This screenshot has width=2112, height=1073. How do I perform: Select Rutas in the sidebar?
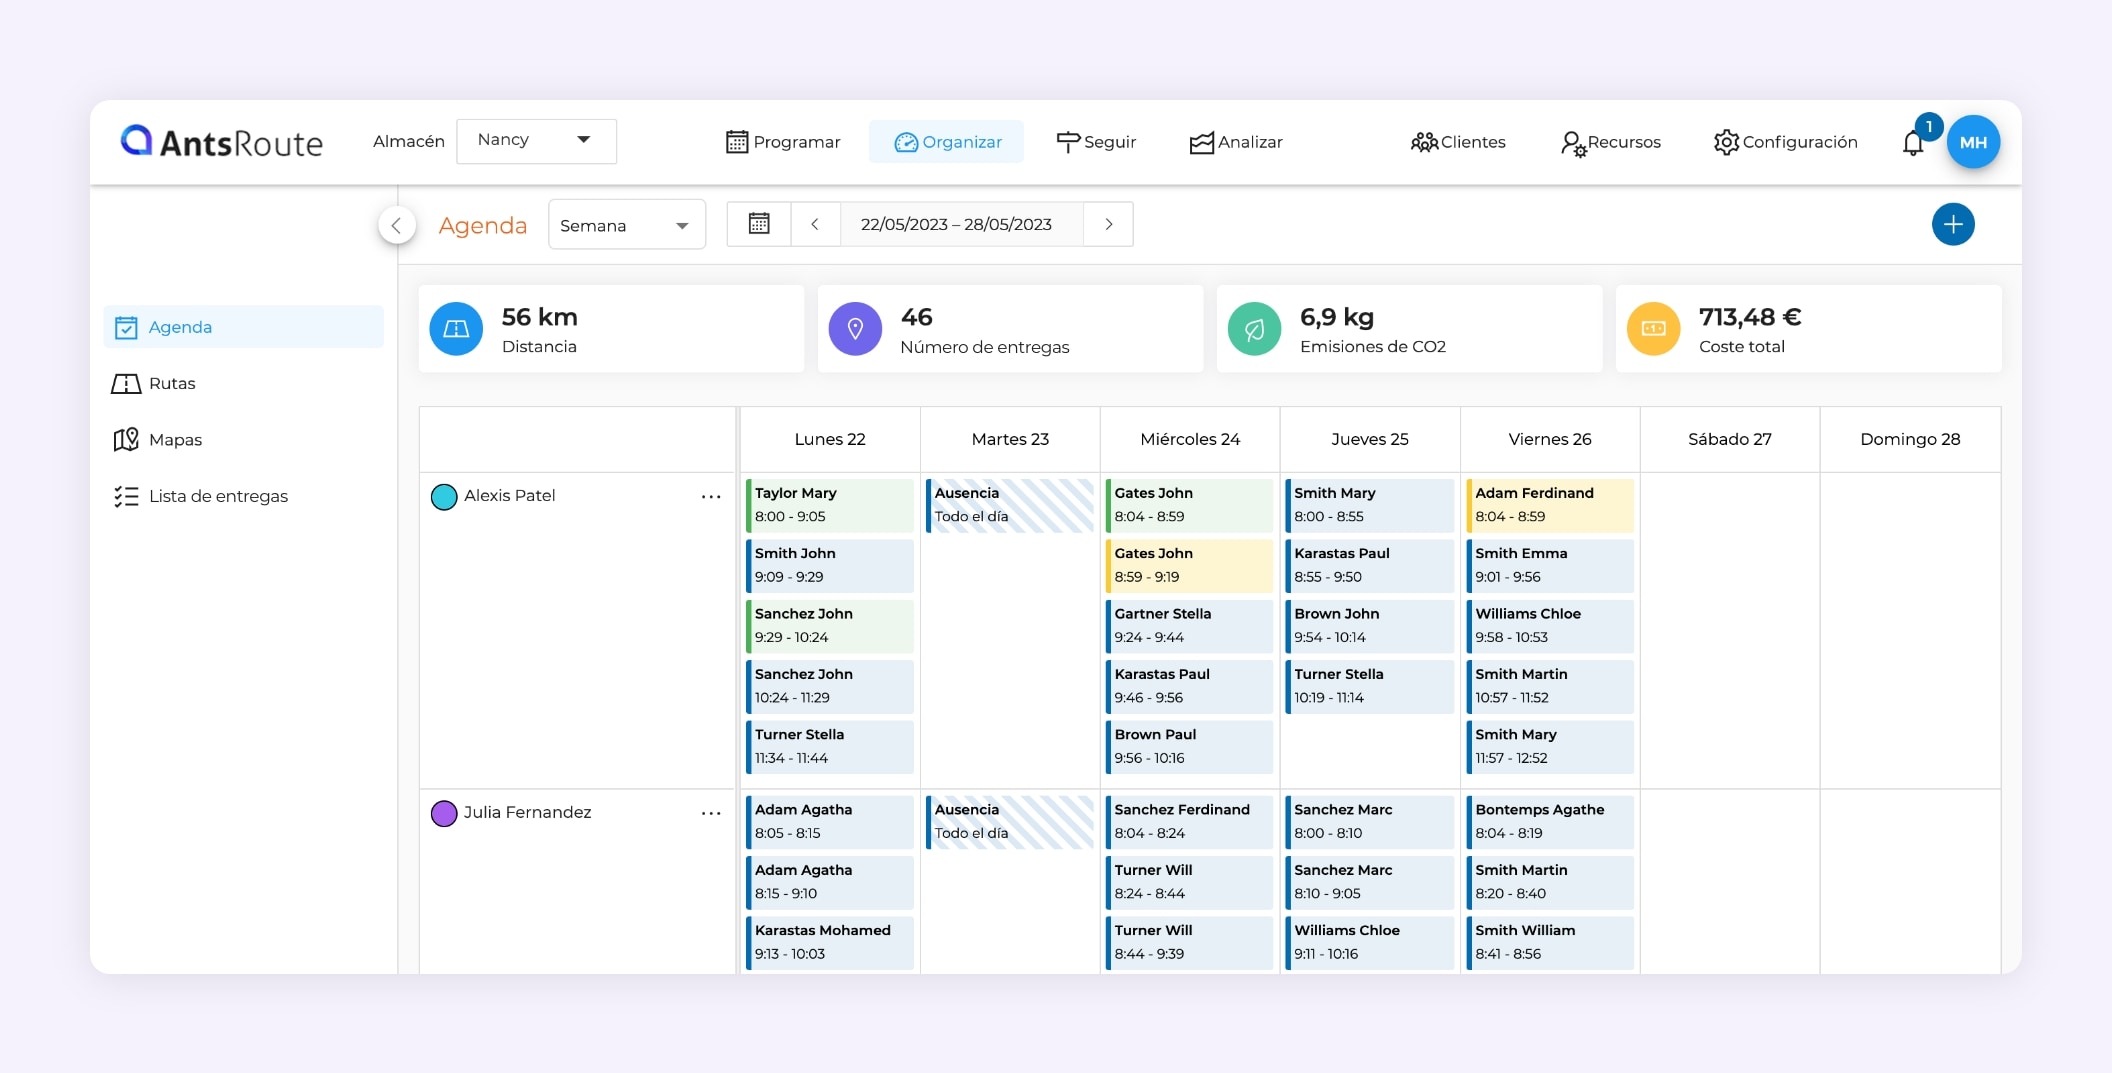(172, 384)
